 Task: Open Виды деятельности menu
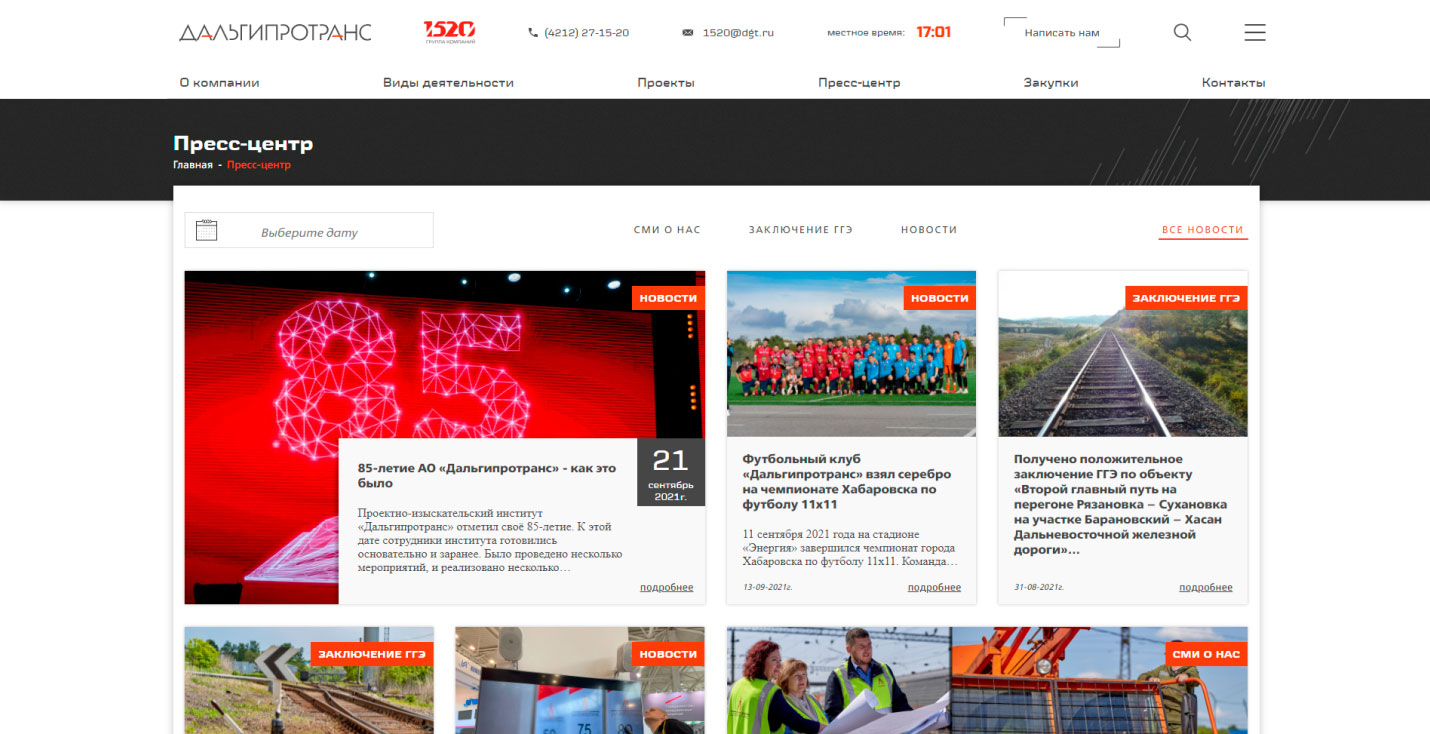click(448, 83)
